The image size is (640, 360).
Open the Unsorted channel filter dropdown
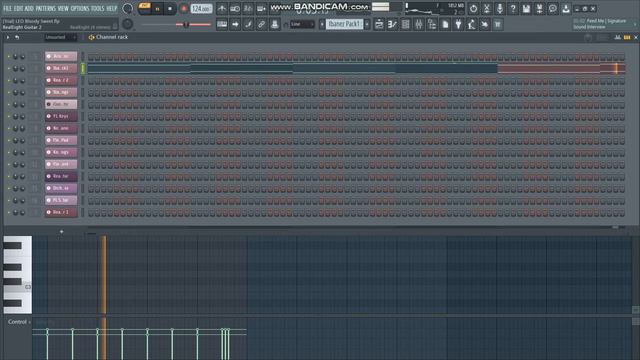[60, 37]
